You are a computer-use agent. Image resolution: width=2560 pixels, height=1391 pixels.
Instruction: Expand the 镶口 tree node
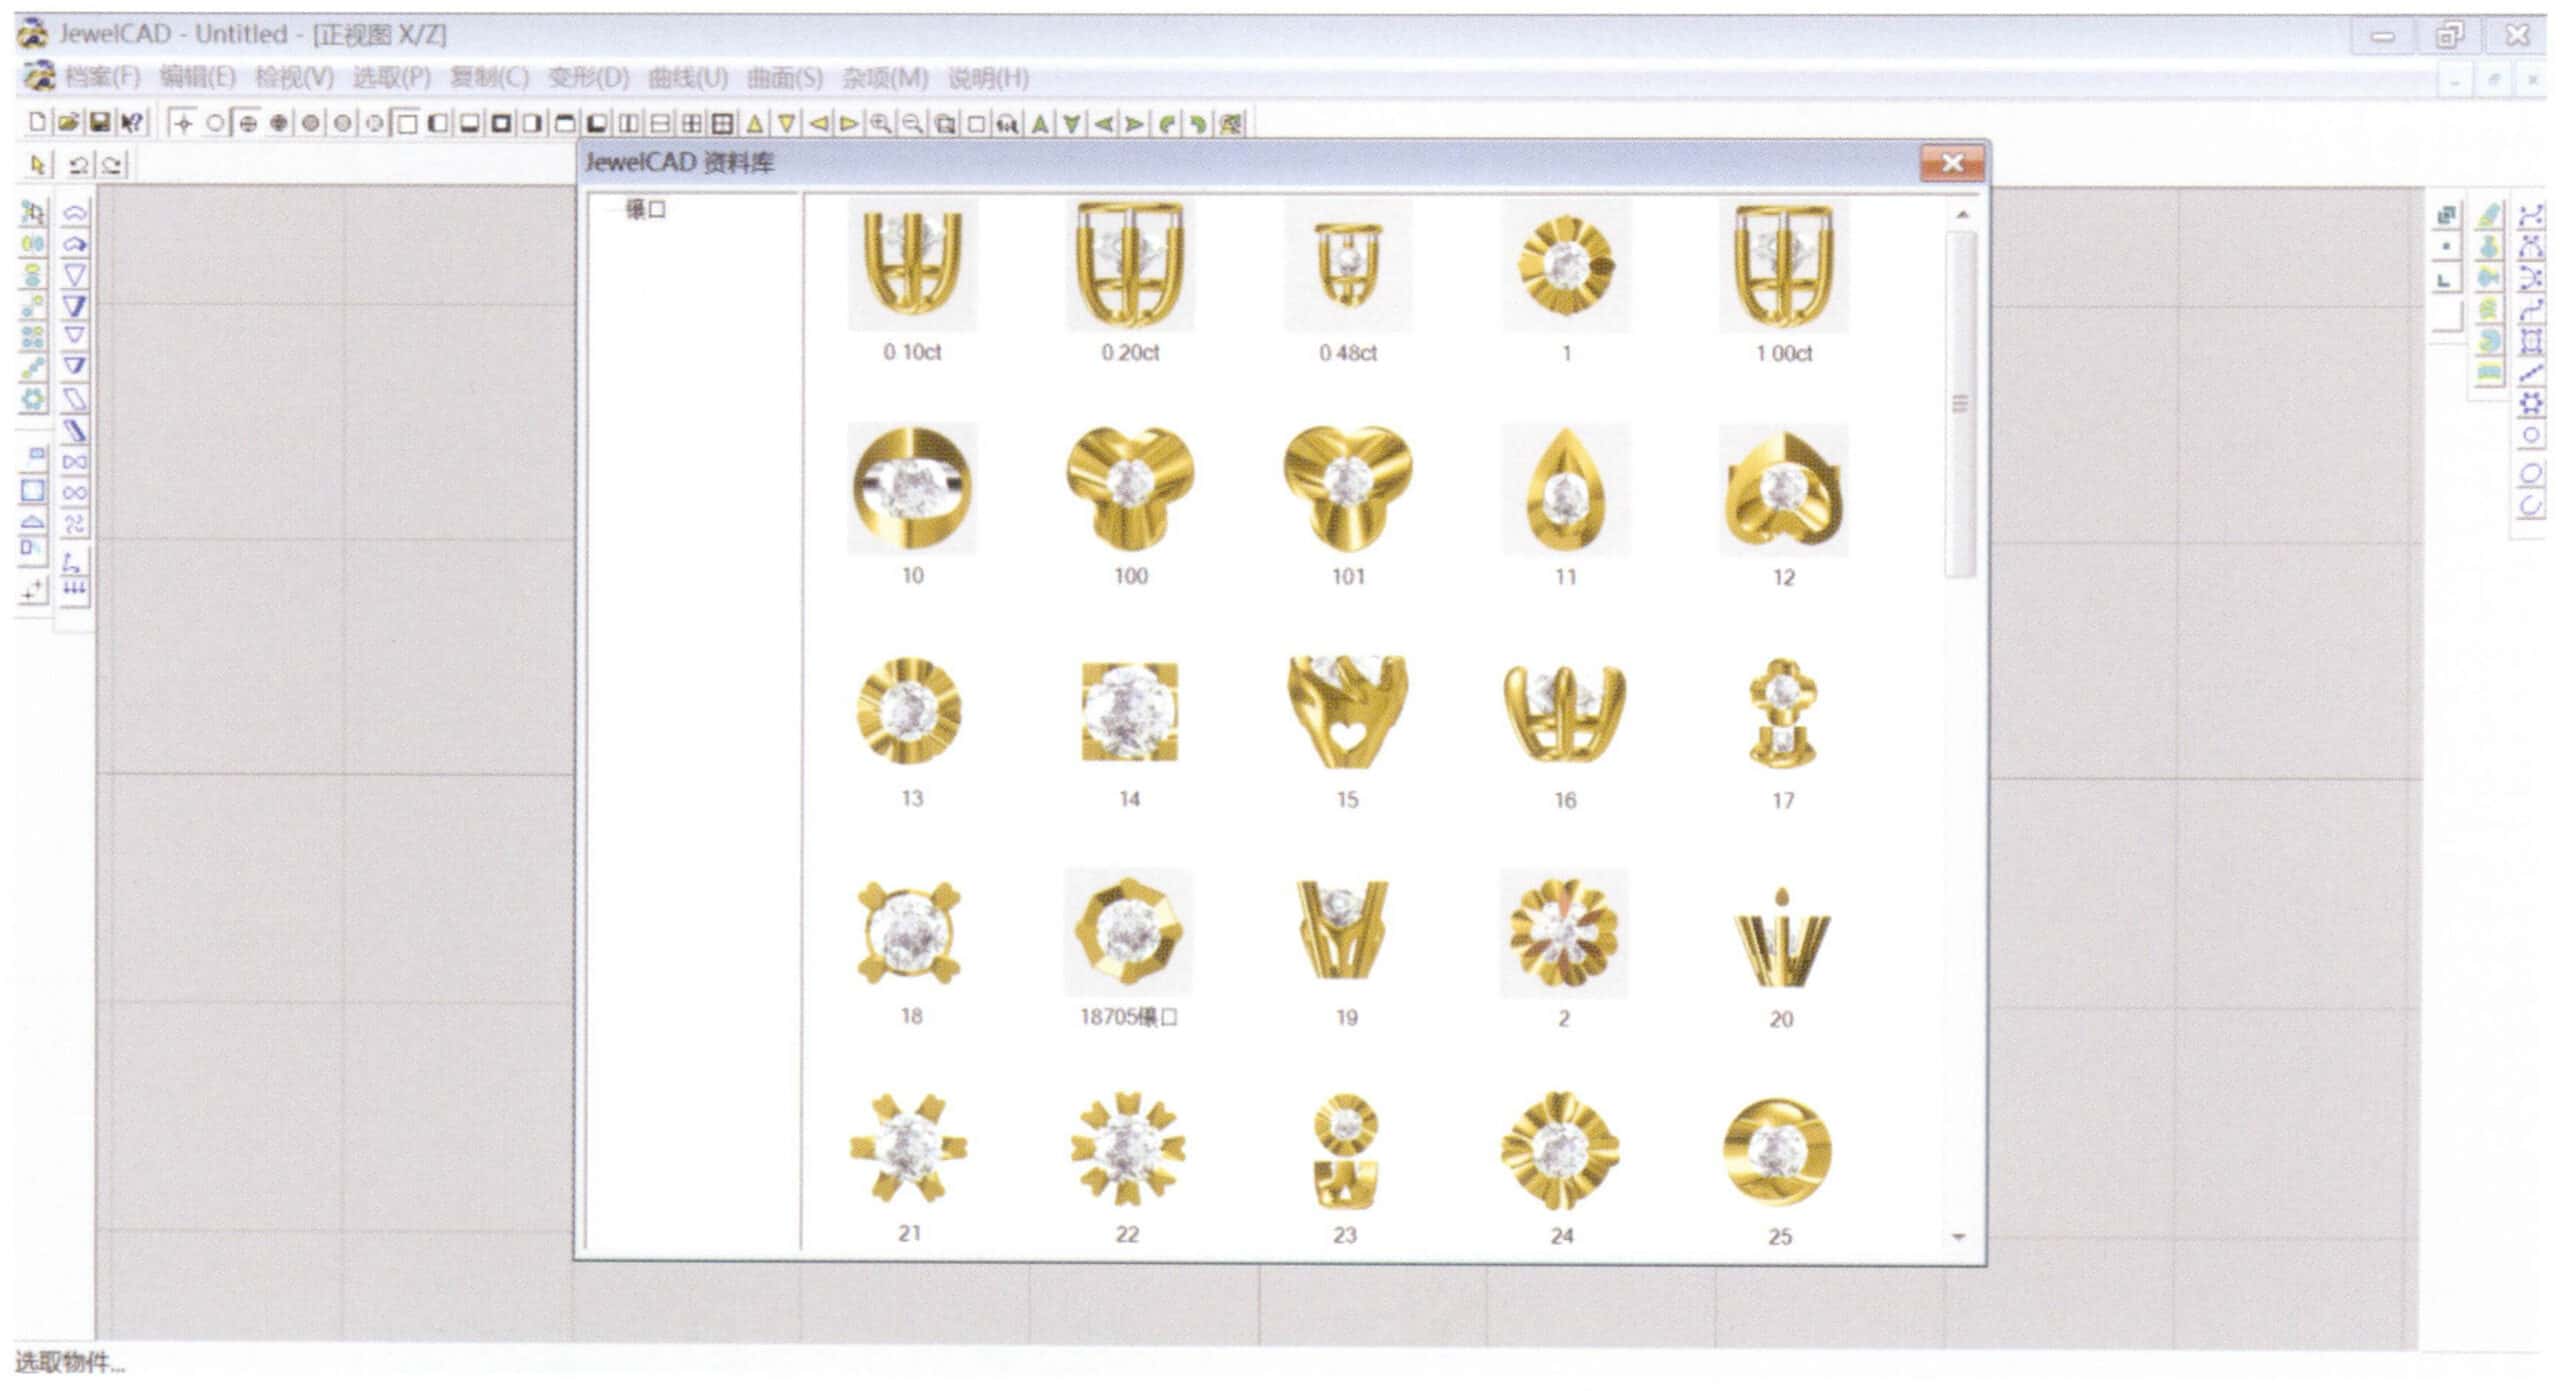pyautogui.click(x=645, y=209)
